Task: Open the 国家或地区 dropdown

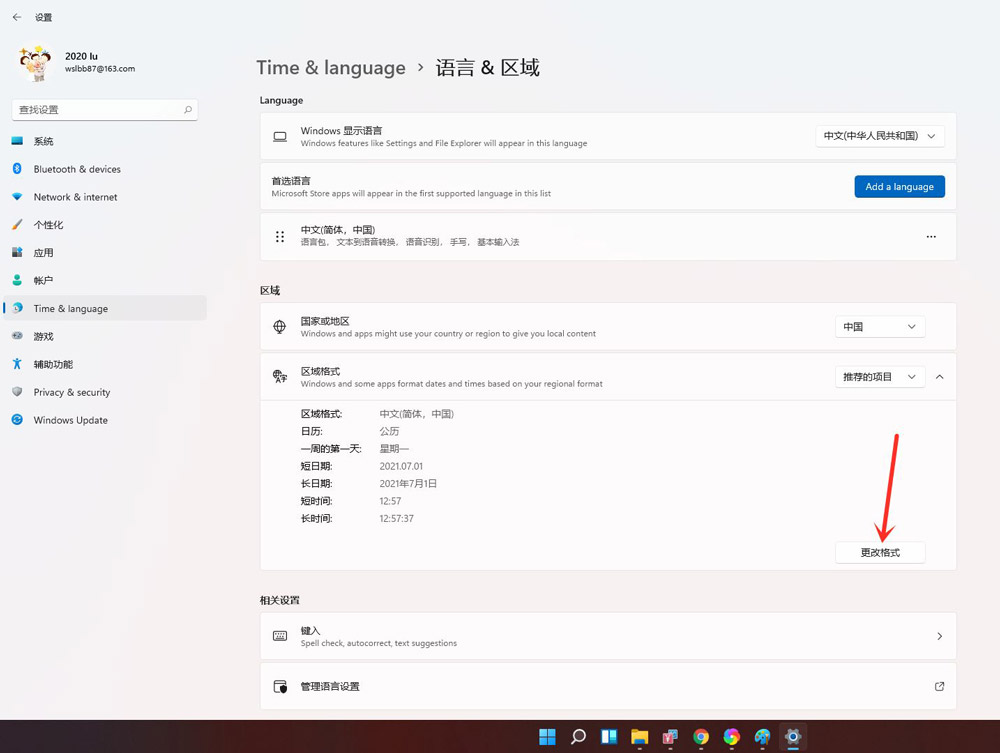Action: (880, 326)
